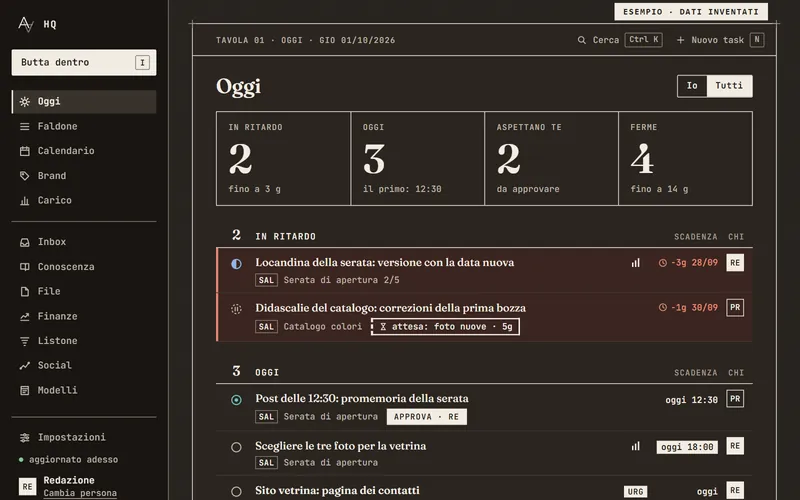Click the Faldone list icon
This screenshot has width=800, height=500.
point(24,127)
